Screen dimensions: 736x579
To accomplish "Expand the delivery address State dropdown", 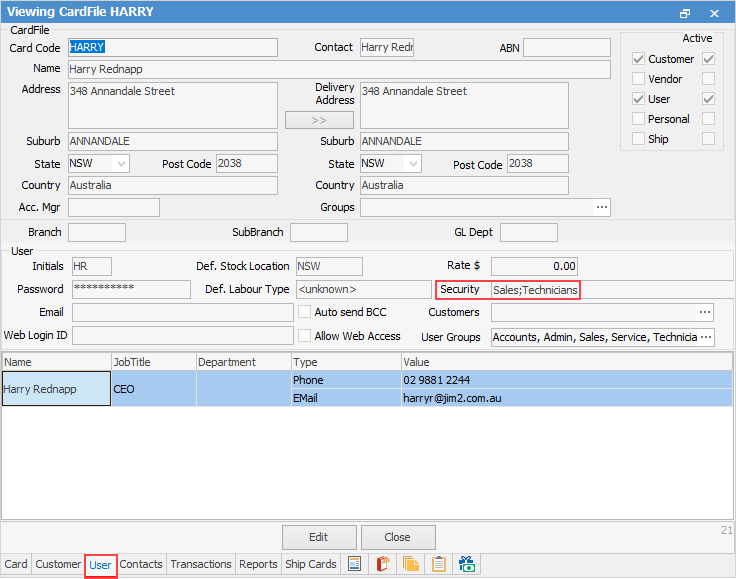I will 412,164.
